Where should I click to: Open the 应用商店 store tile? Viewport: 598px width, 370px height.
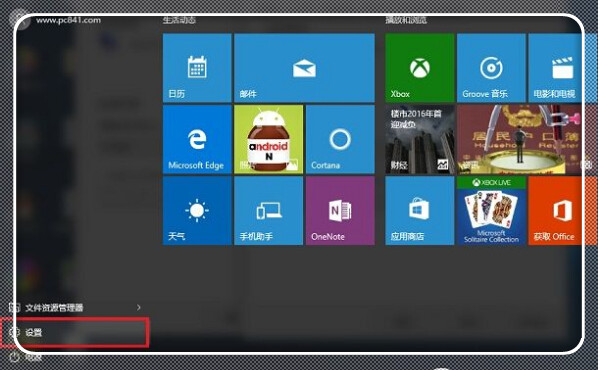tap(420, 211)
